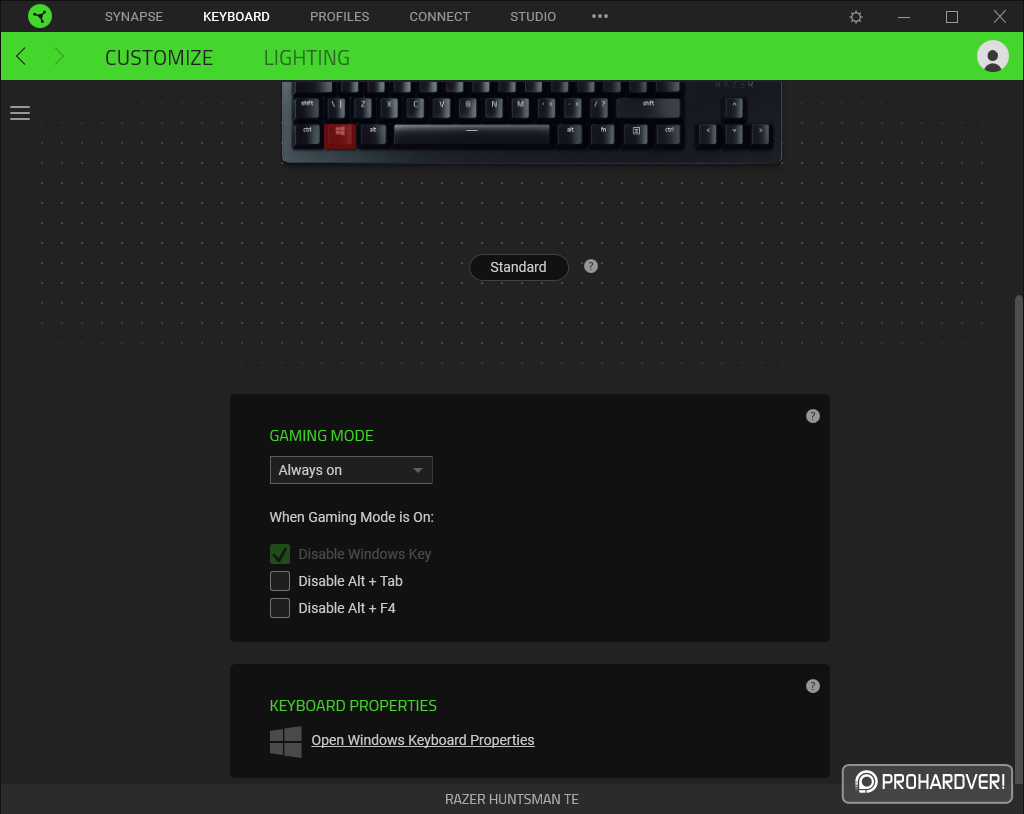Select the right alt key on keyboard
Viewport: 1024px width, 814px height.
569,133
